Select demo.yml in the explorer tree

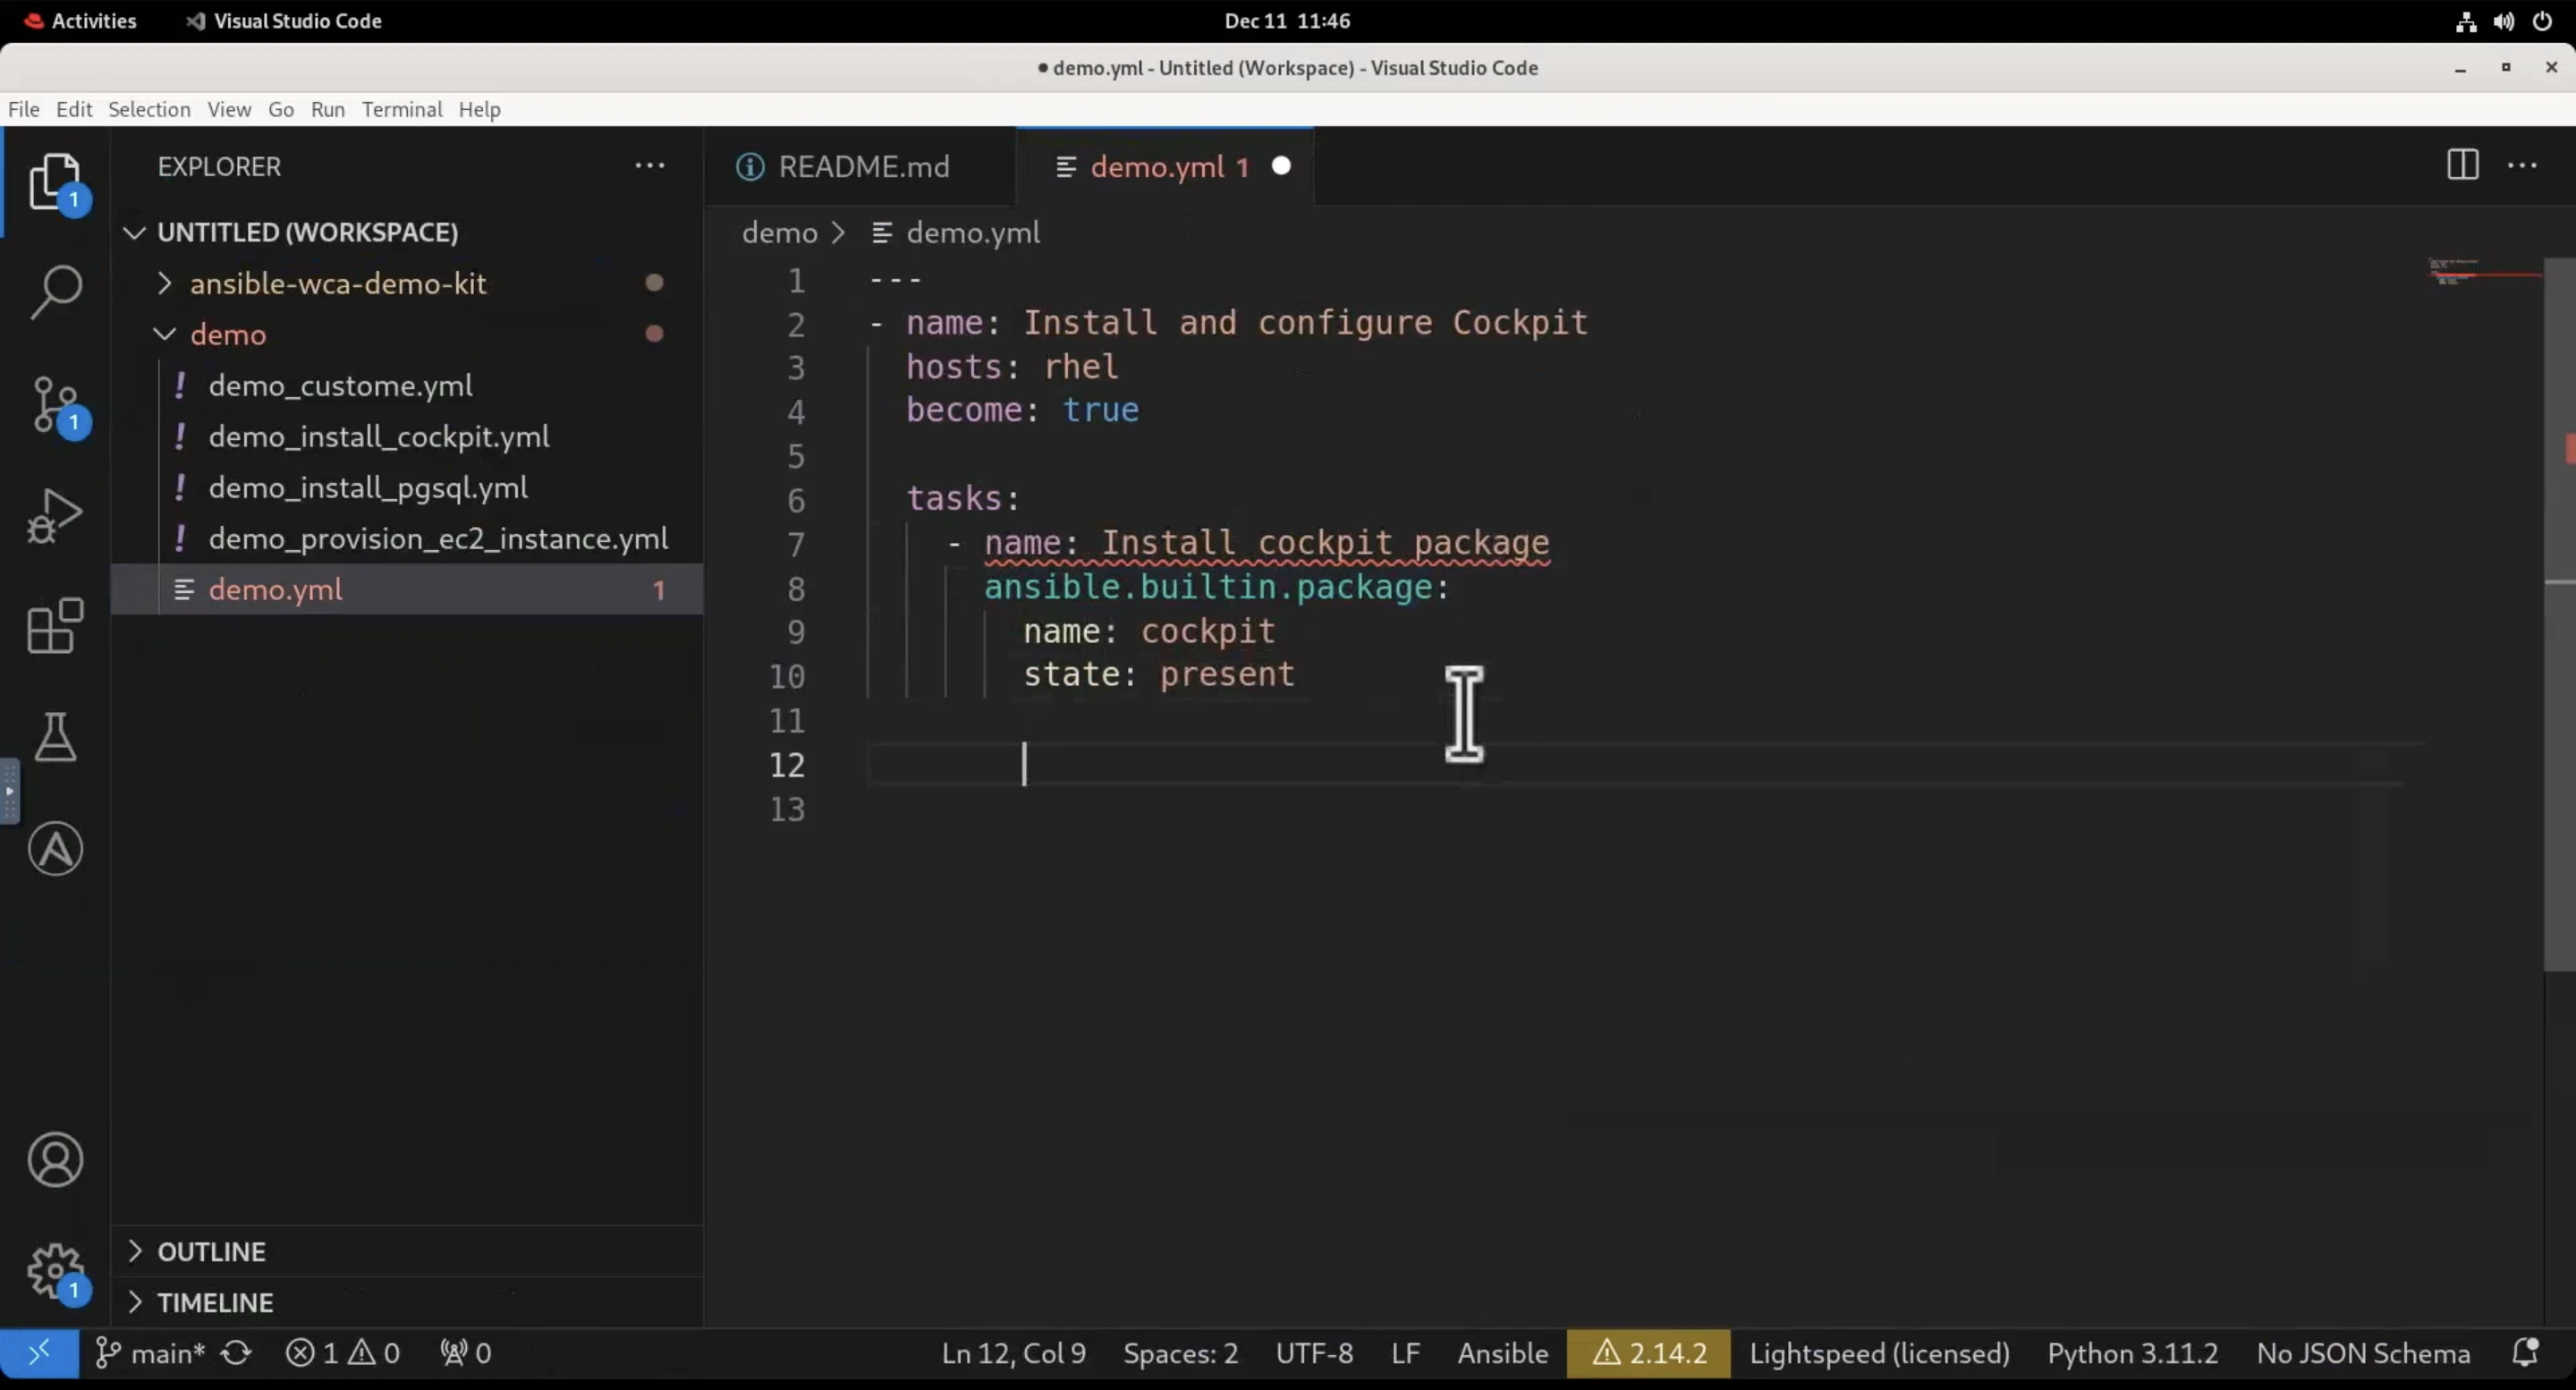point(407,589)
